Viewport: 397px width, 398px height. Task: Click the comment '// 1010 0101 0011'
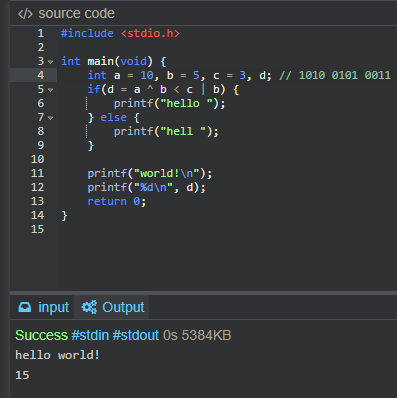pos(335,75)
